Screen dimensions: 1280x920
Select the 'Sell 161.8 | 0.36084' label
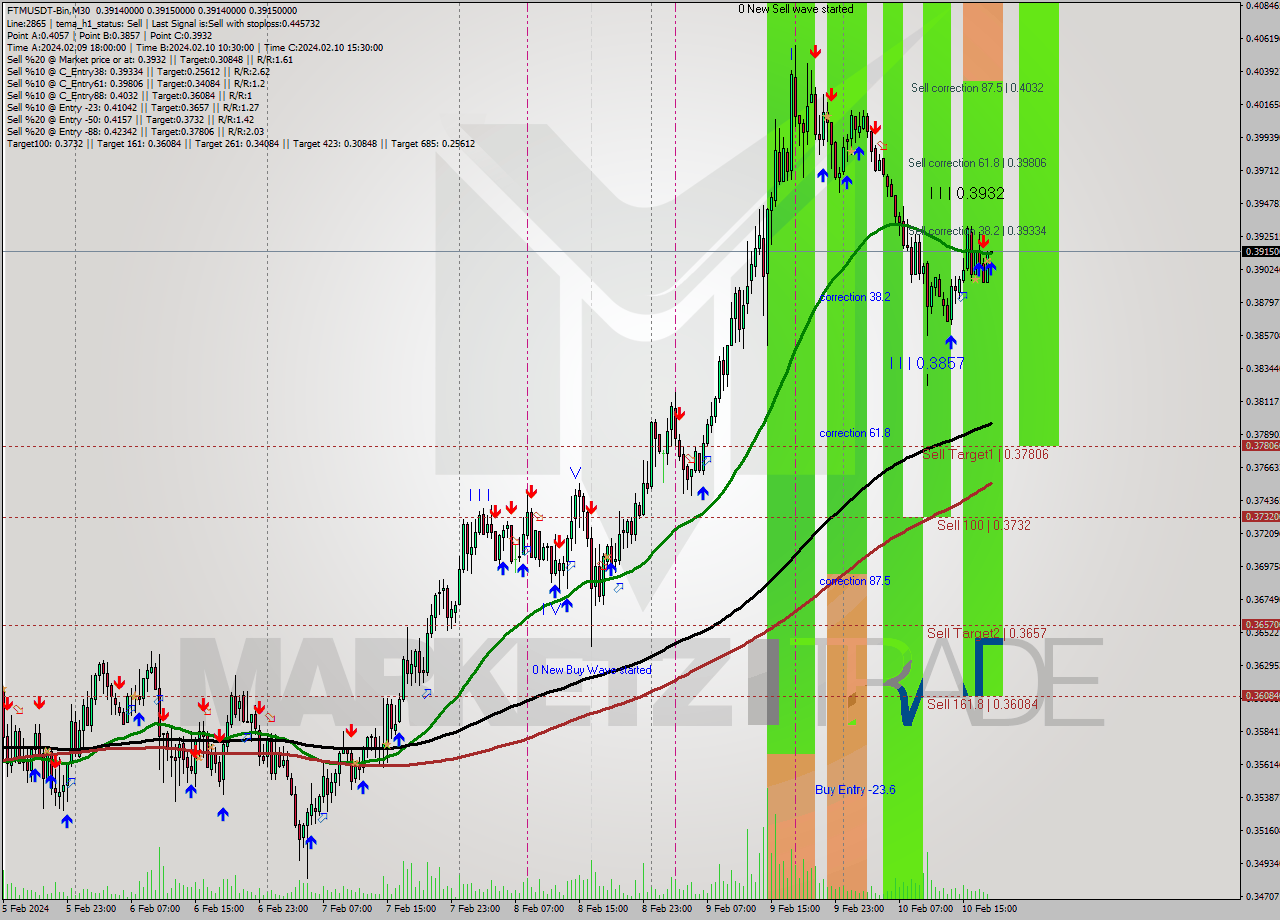pos(982,704)
